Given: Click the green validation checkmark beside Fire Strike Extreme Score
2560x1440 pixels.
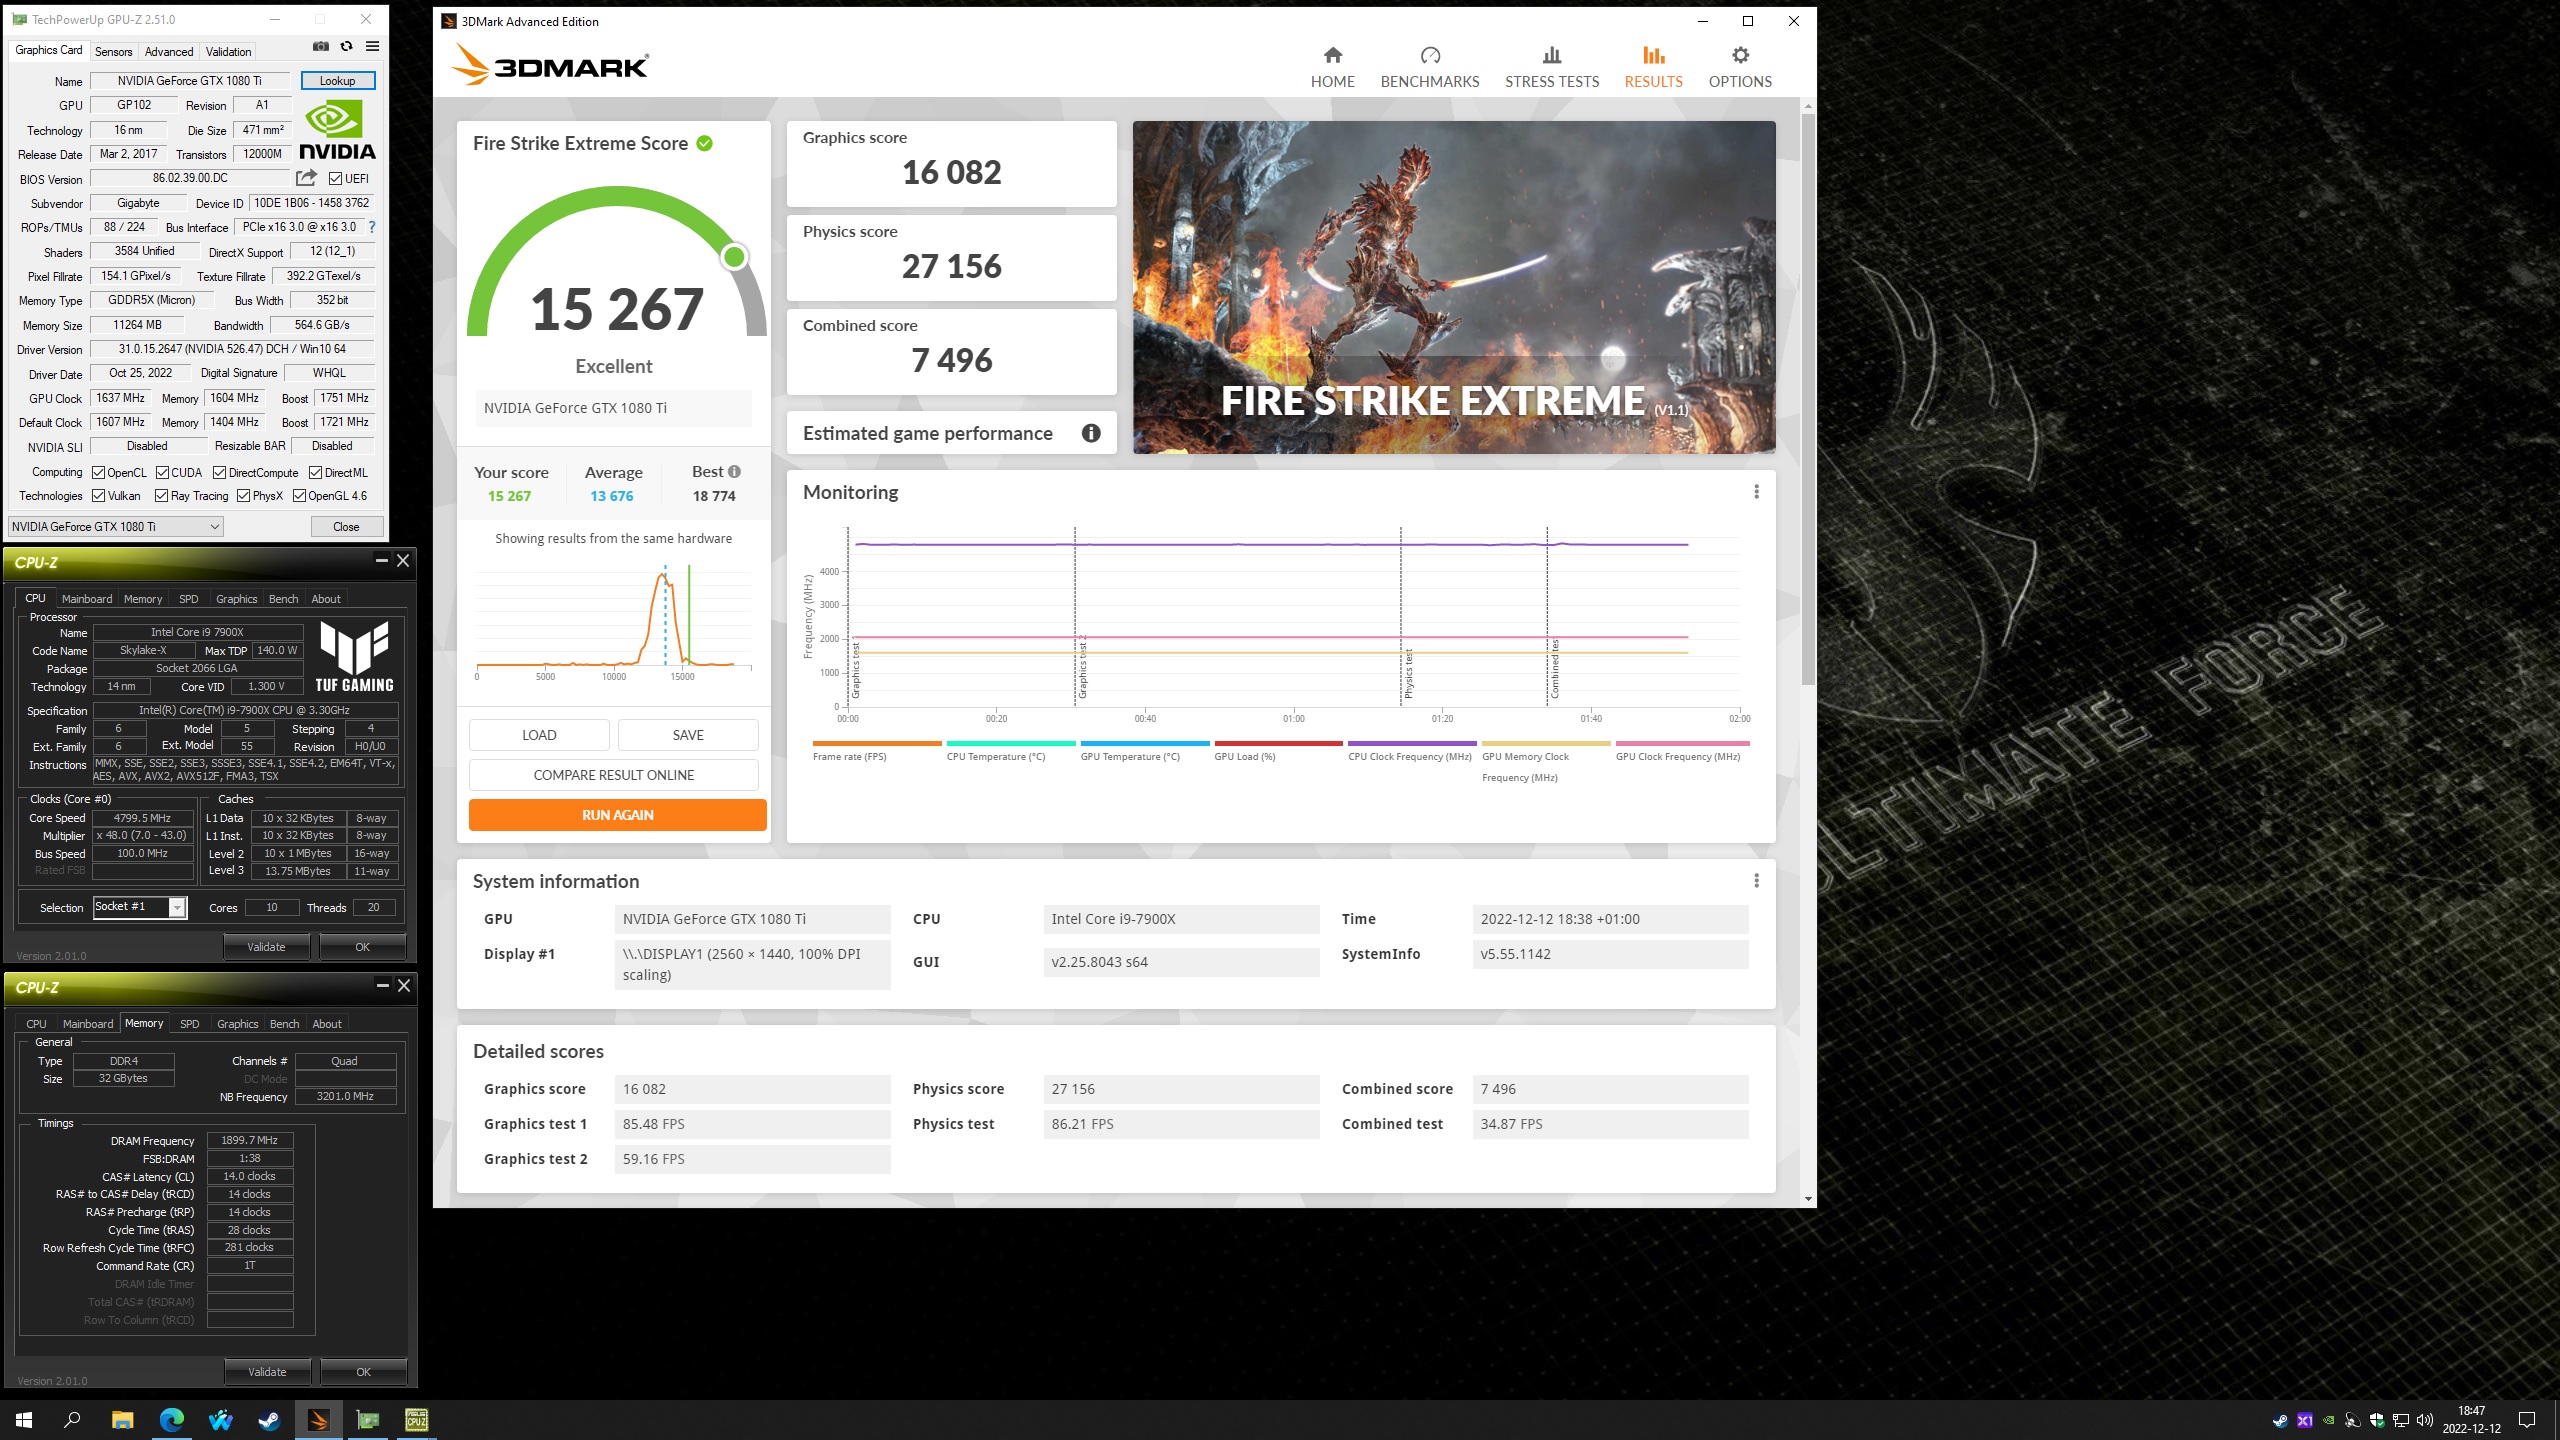Looking at the screenshot, I should pyautogui.click(x=704, y=143).
